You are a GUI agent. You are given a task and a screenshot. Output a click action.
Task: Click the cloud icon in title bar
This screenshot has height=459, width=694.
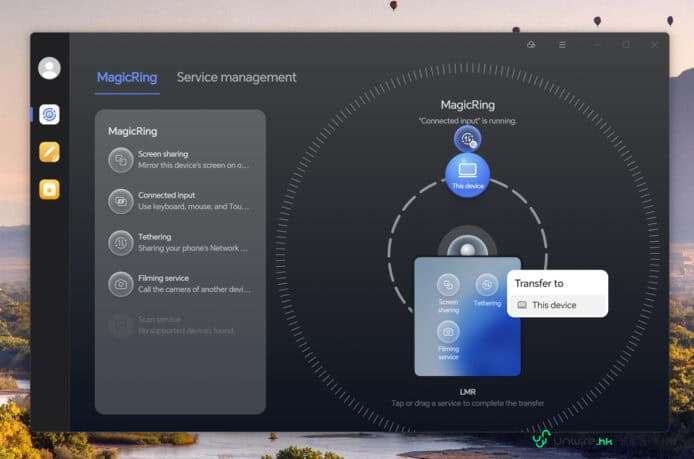coord(531,45)
